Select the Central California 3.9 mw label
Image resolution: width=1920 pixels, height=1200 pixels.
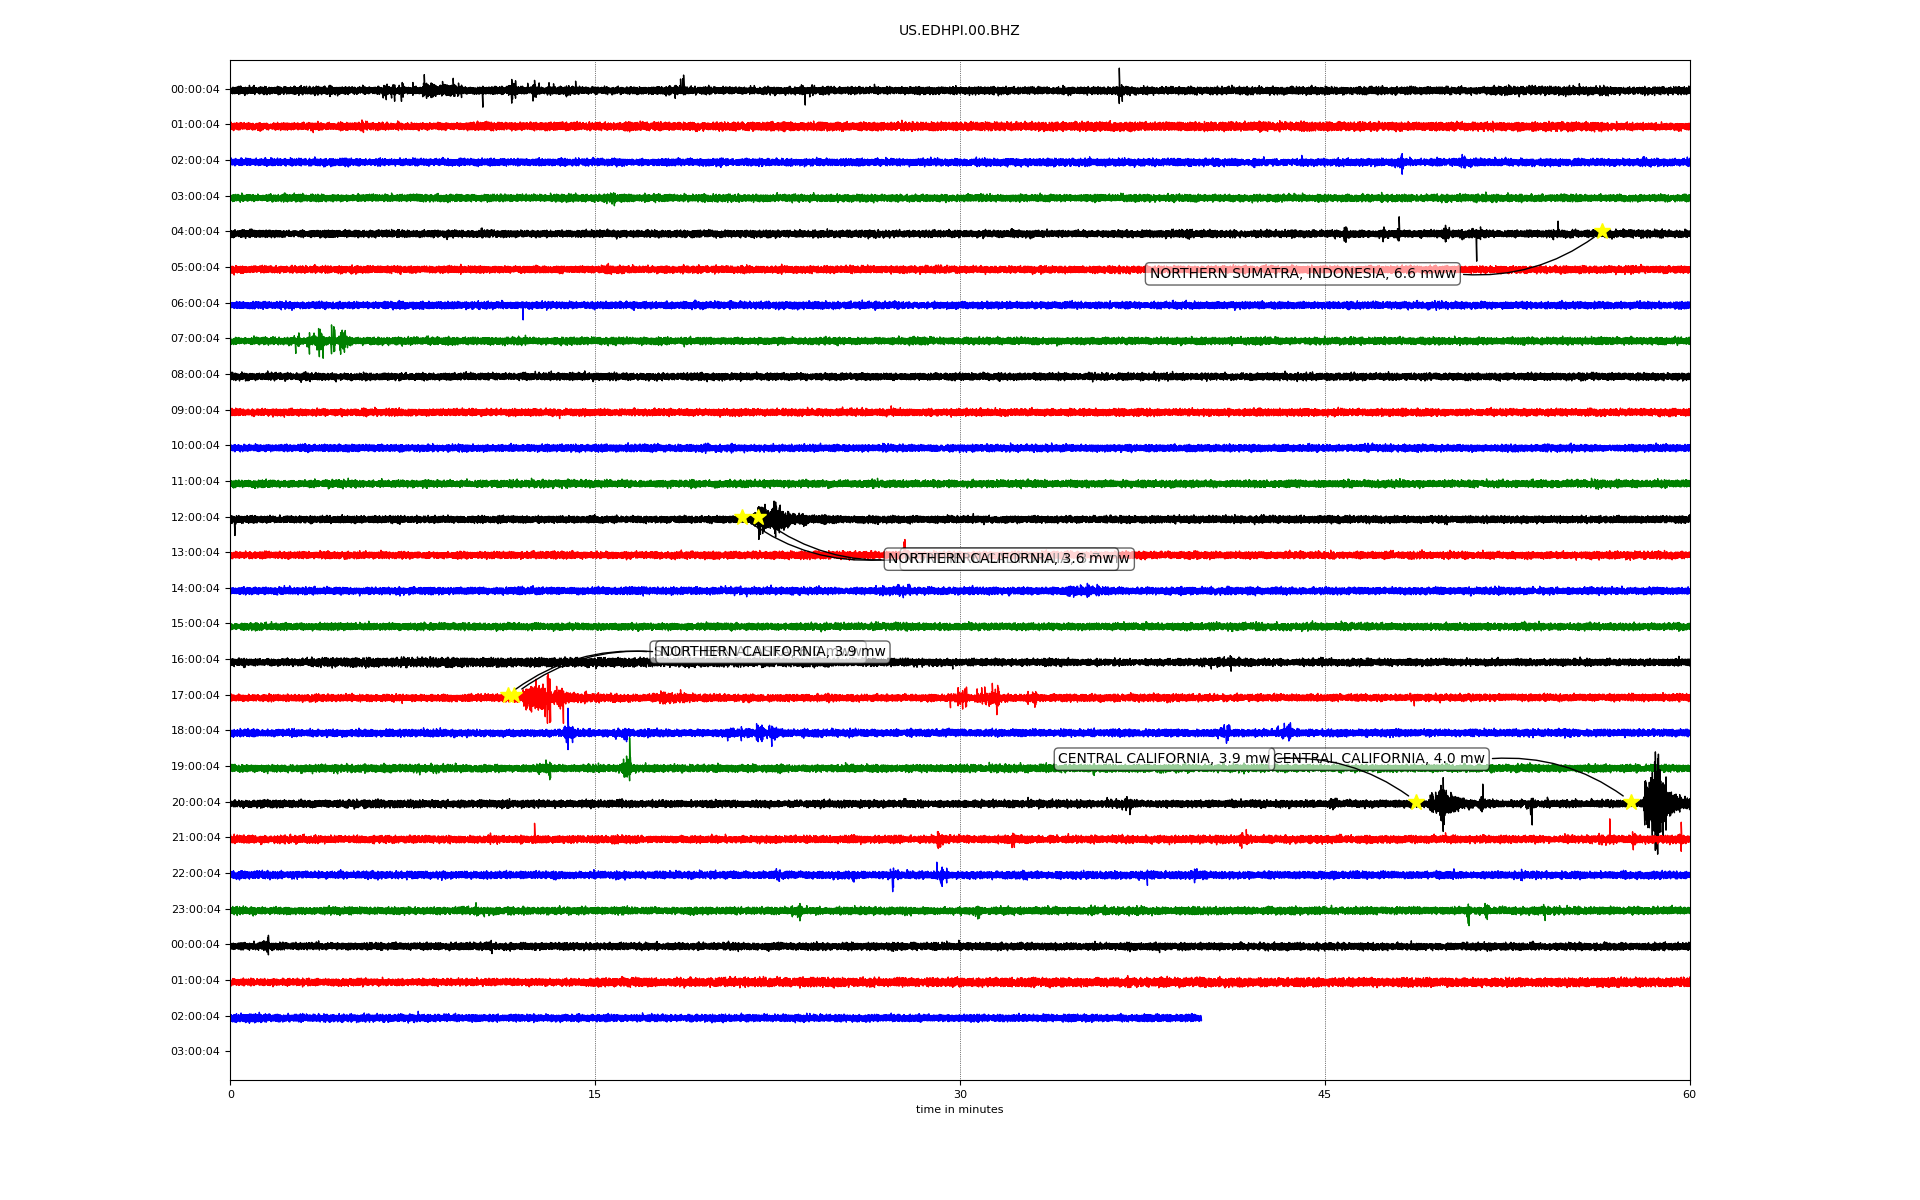[1163, 759]
